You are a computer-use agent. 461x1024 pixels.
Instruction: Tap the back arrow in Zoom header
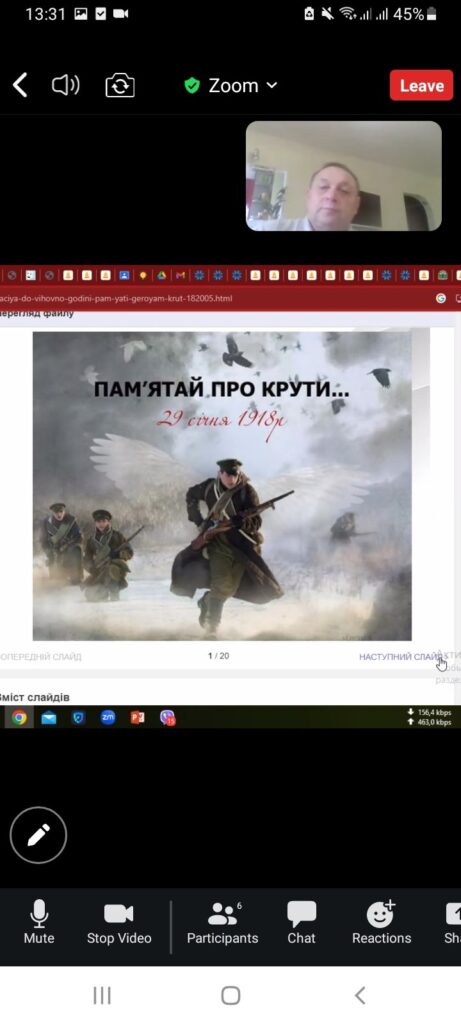pos(20,86)
